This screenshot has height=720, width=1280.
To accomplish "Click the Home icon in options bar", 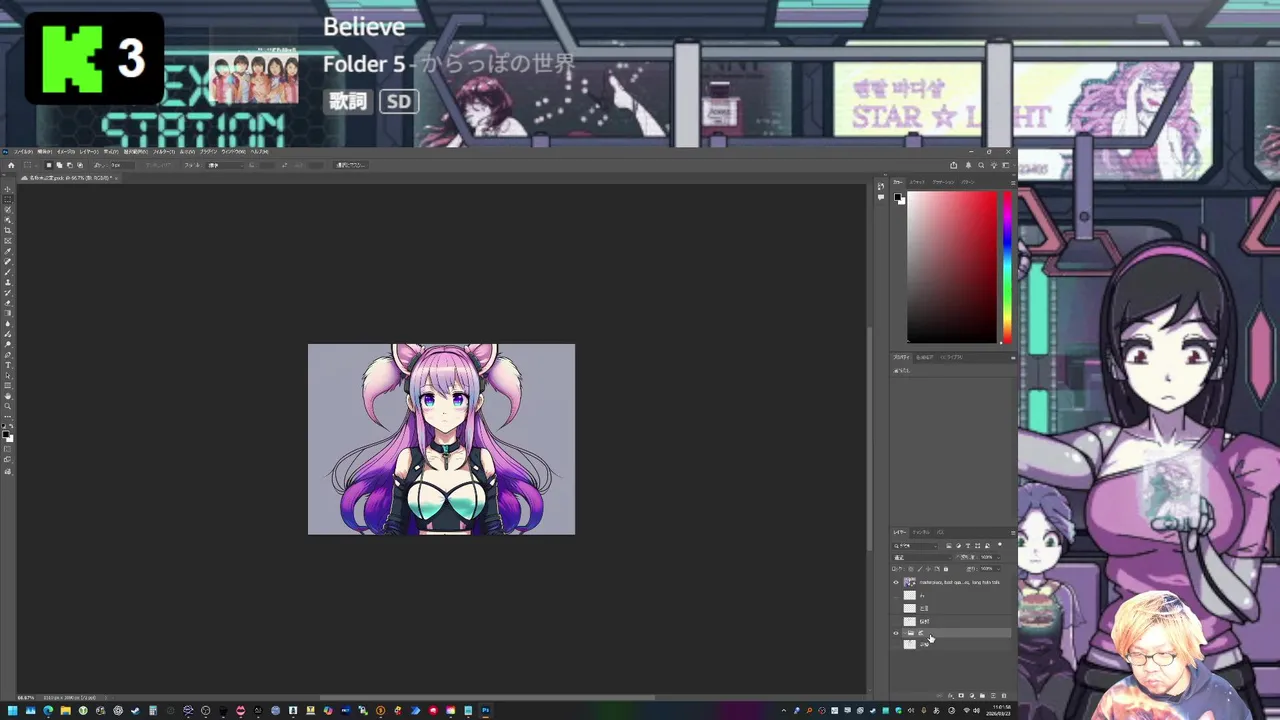I will point(11,165).
